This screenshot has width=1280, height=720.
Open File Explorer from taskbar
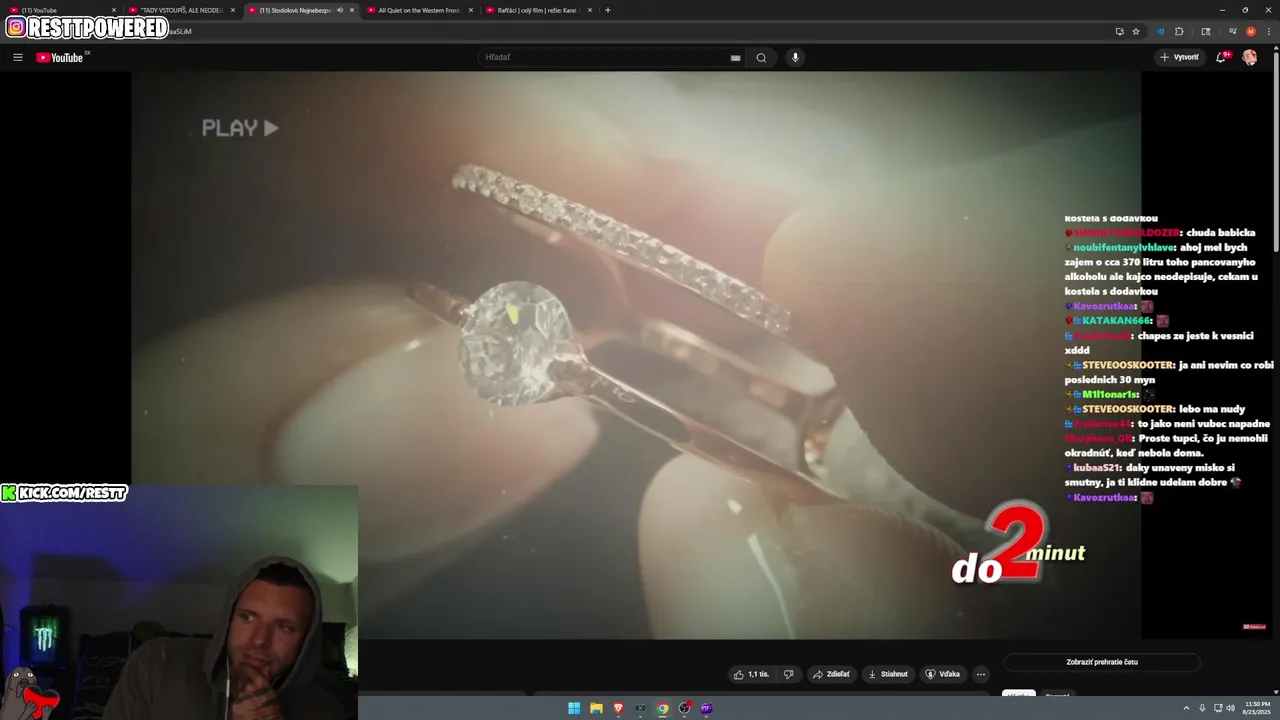pyautogui.click(x=596, y=708)
